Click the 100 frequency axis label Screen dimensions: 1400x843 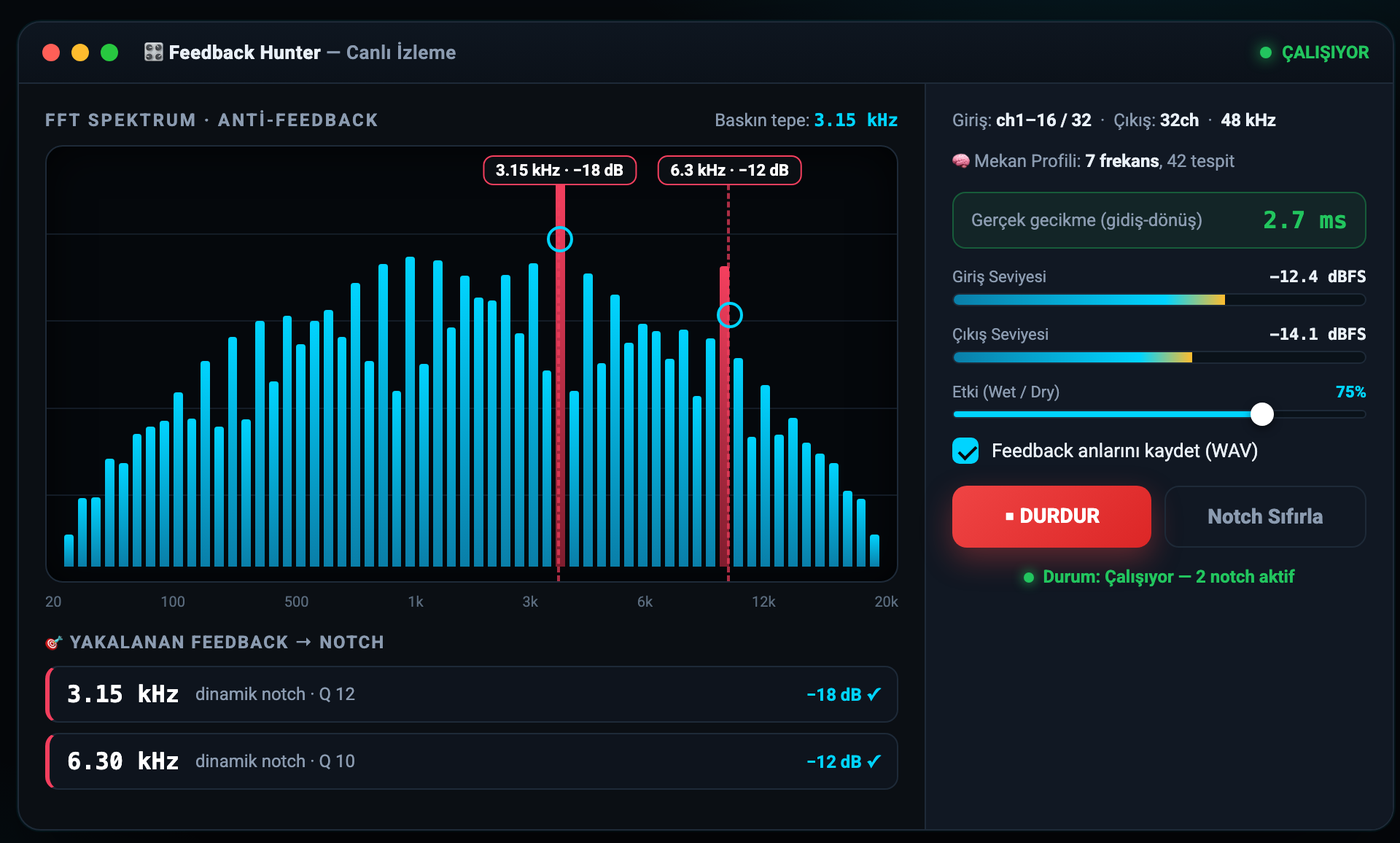pyautogui.click(x=173, y=602)
